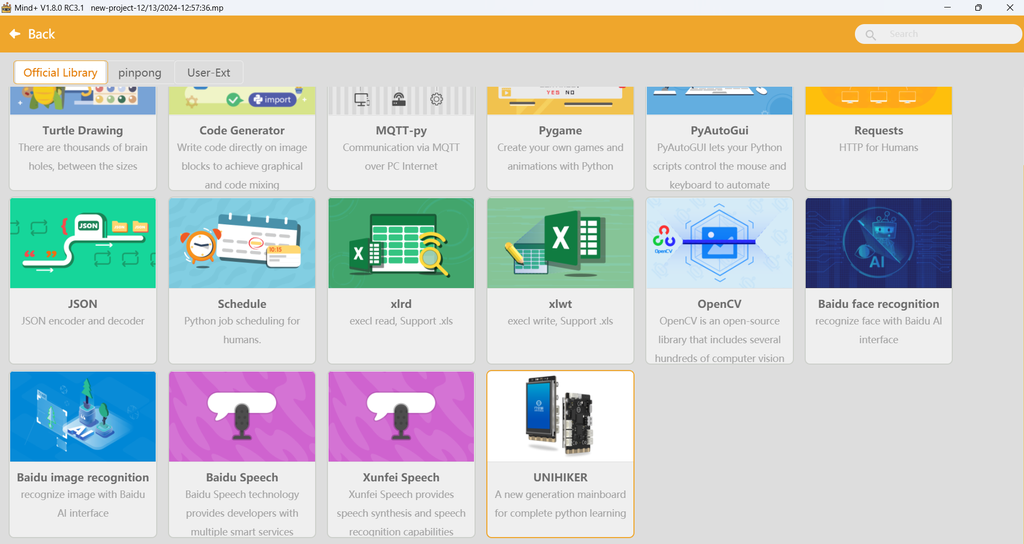Focus the Search input field
The width and height of the screenshot is (1024, 544).
[938, 34]
